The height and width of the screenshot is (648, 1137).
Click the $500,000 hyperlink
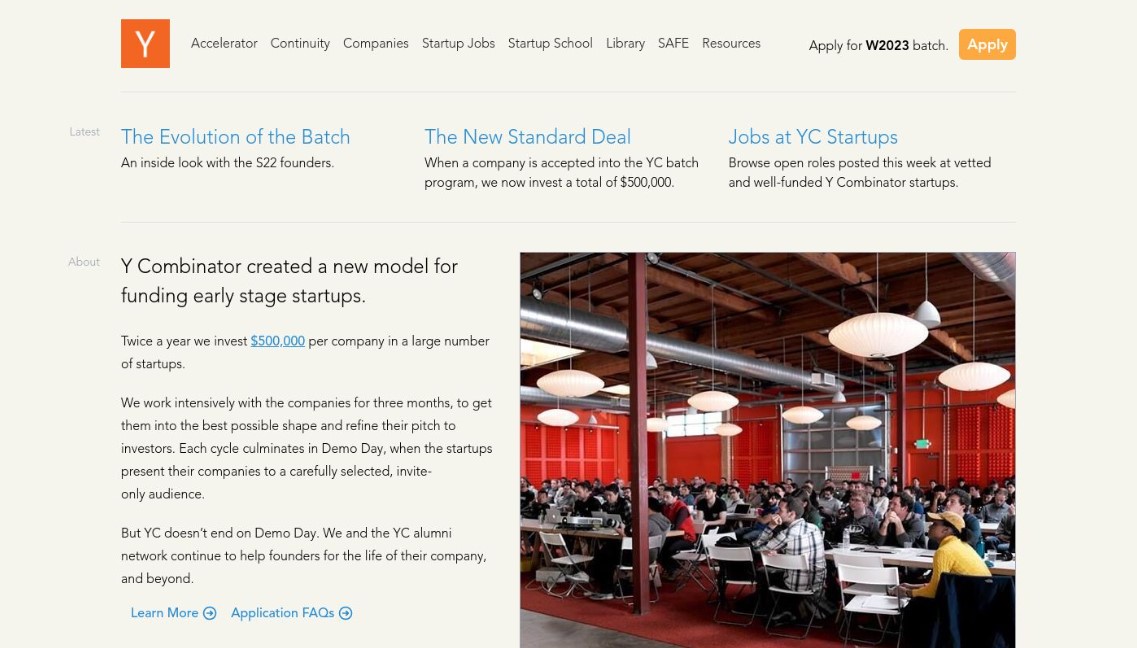coord(276,341)
